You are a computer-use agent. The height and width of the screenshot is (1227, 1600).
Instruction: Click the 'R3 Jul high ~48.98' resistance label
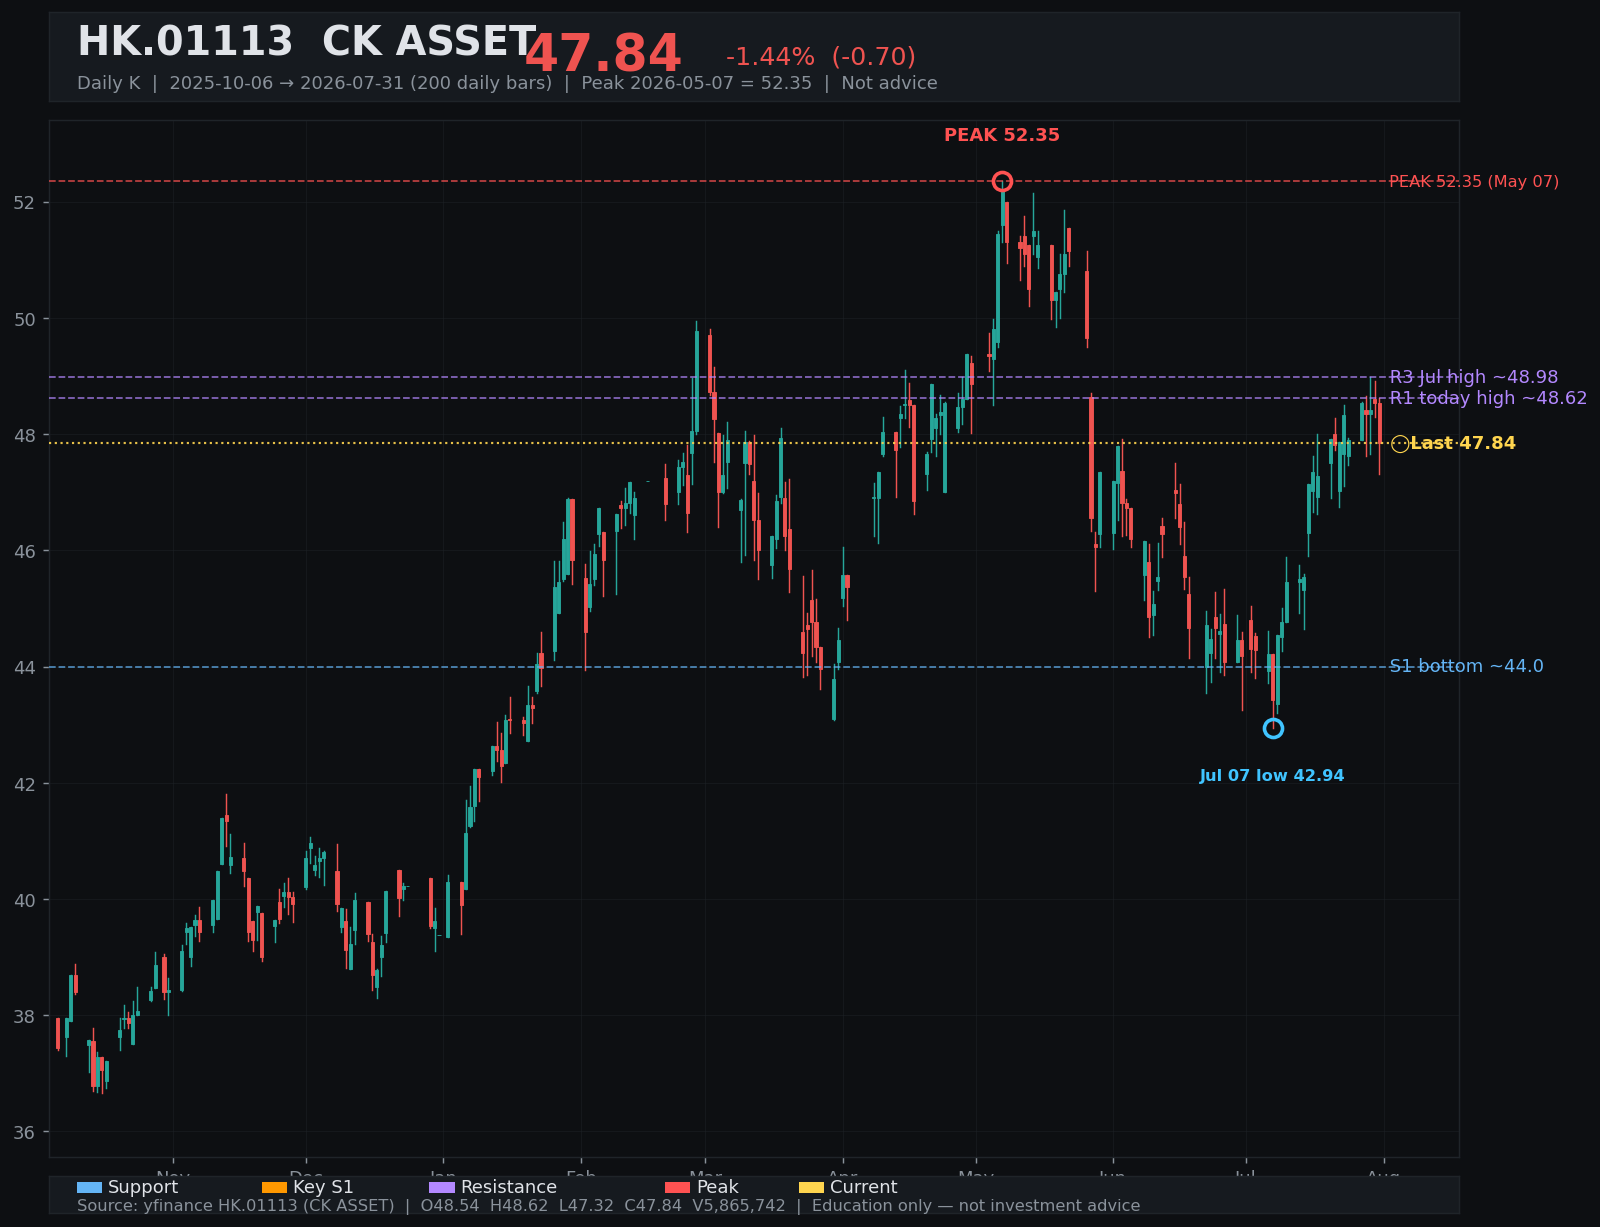[1474, 377]
